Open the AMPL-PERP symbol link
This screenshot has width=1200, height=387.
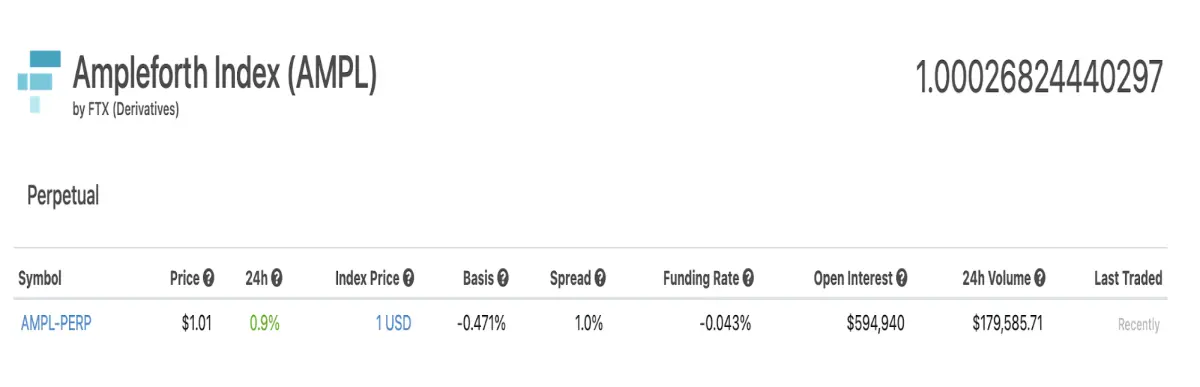click(x=56, y=324)
